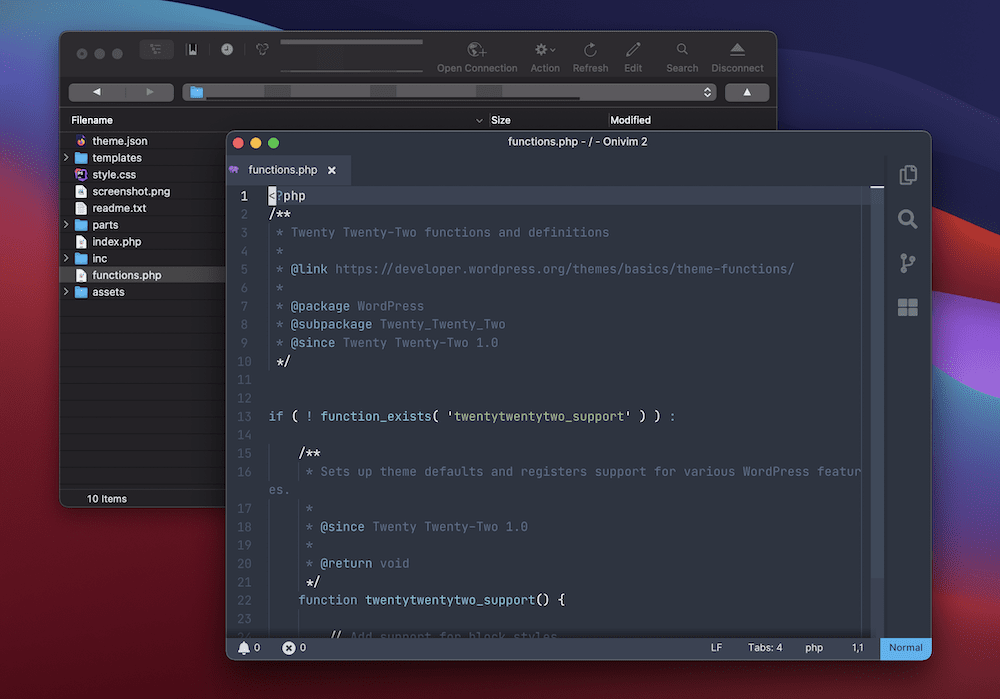
Task: Open the source control branch icon
Action: 908,263
